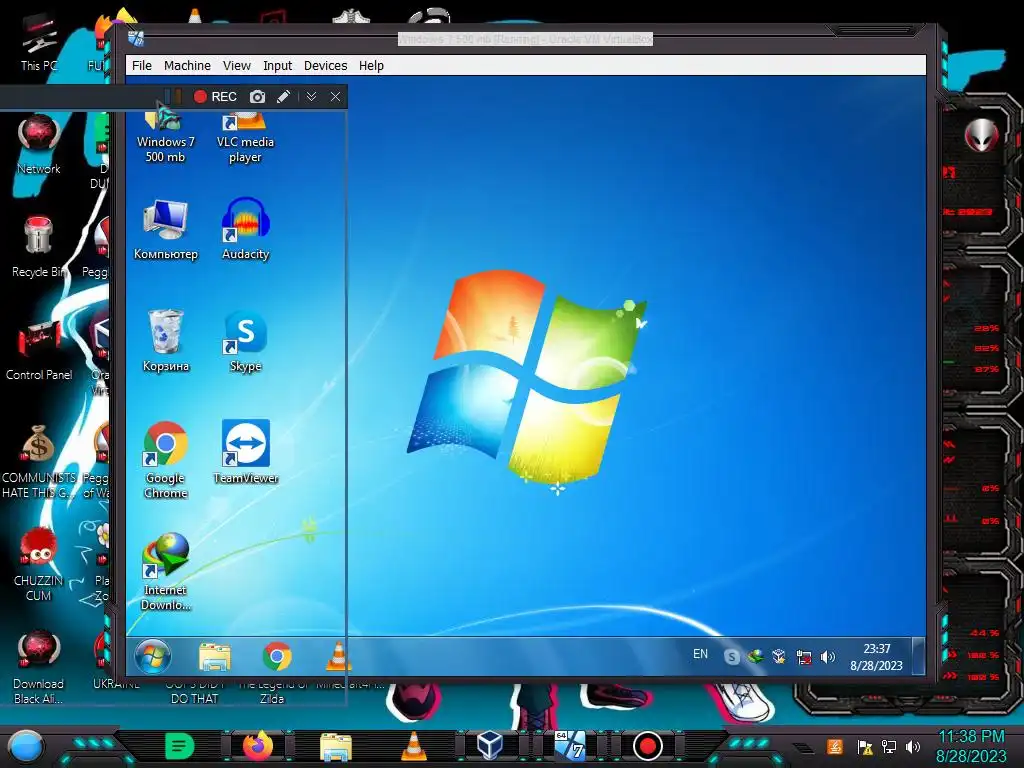Image resolution: width=1024 pixels, height=768 pixels.
Task: Click the host clock showing 11:38 PM
Action: pos(971,746)
